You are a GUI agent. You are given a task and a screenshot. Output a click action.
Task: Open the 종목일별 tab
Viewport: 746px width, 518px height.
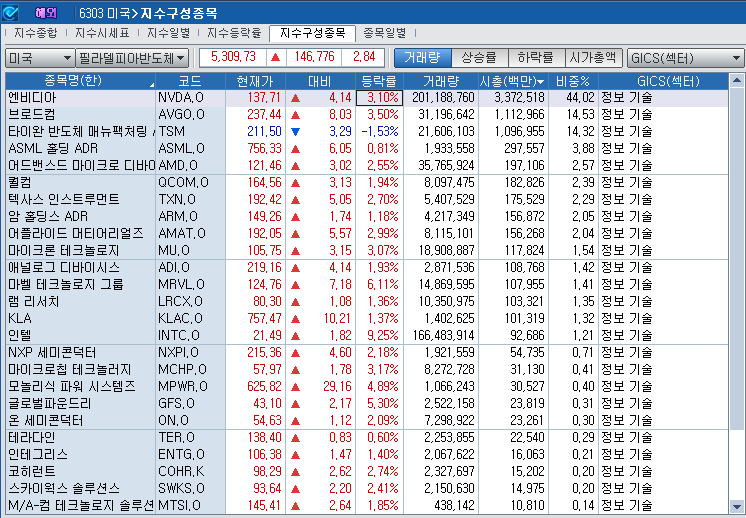click(385, 33)
